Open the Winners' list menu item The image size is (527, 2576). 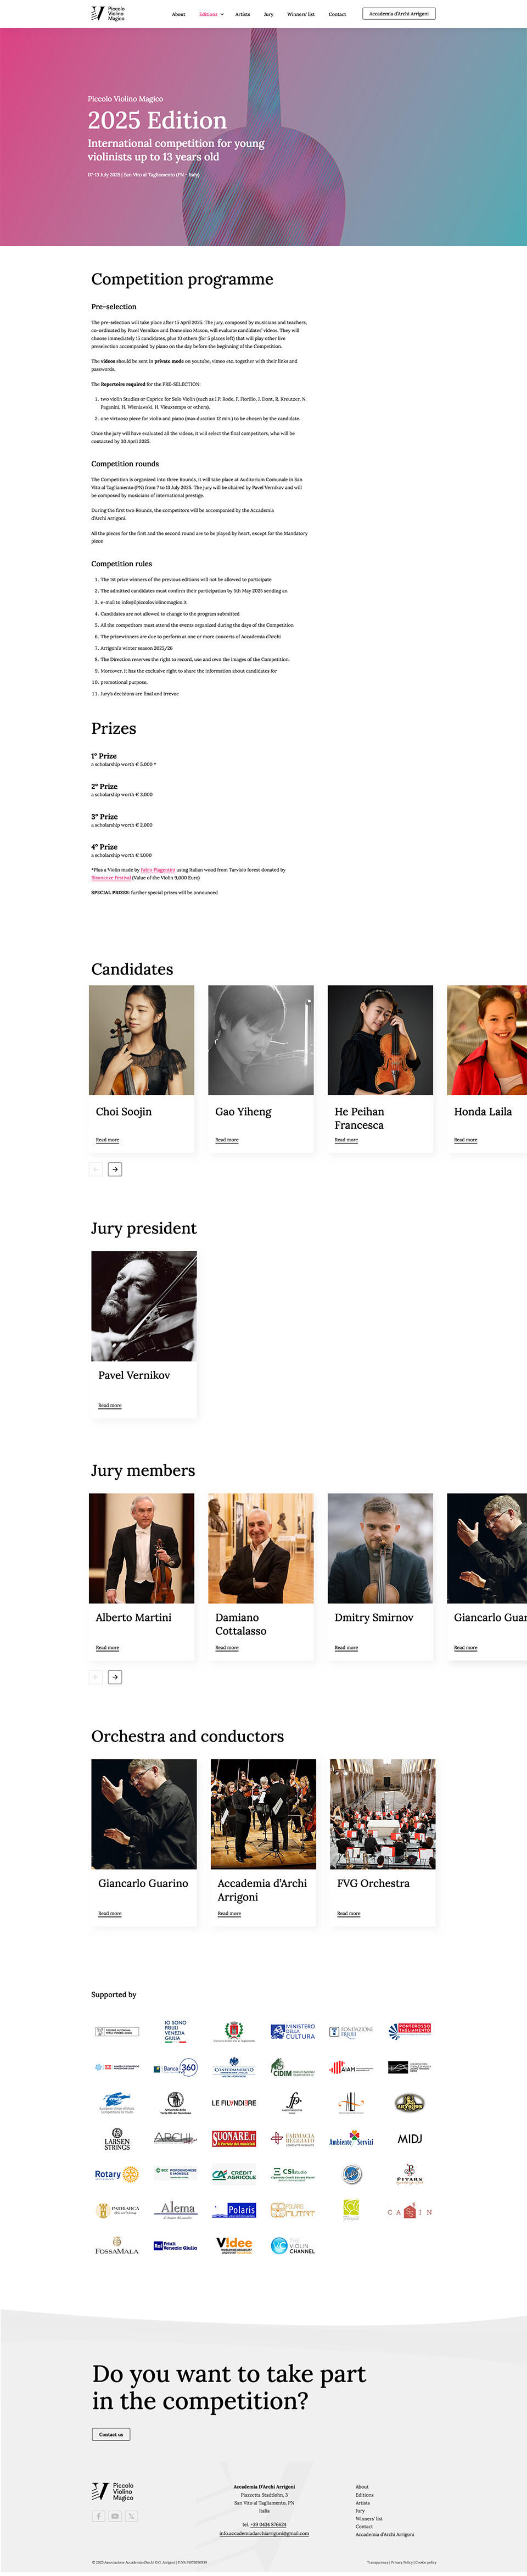pos(301,14)
